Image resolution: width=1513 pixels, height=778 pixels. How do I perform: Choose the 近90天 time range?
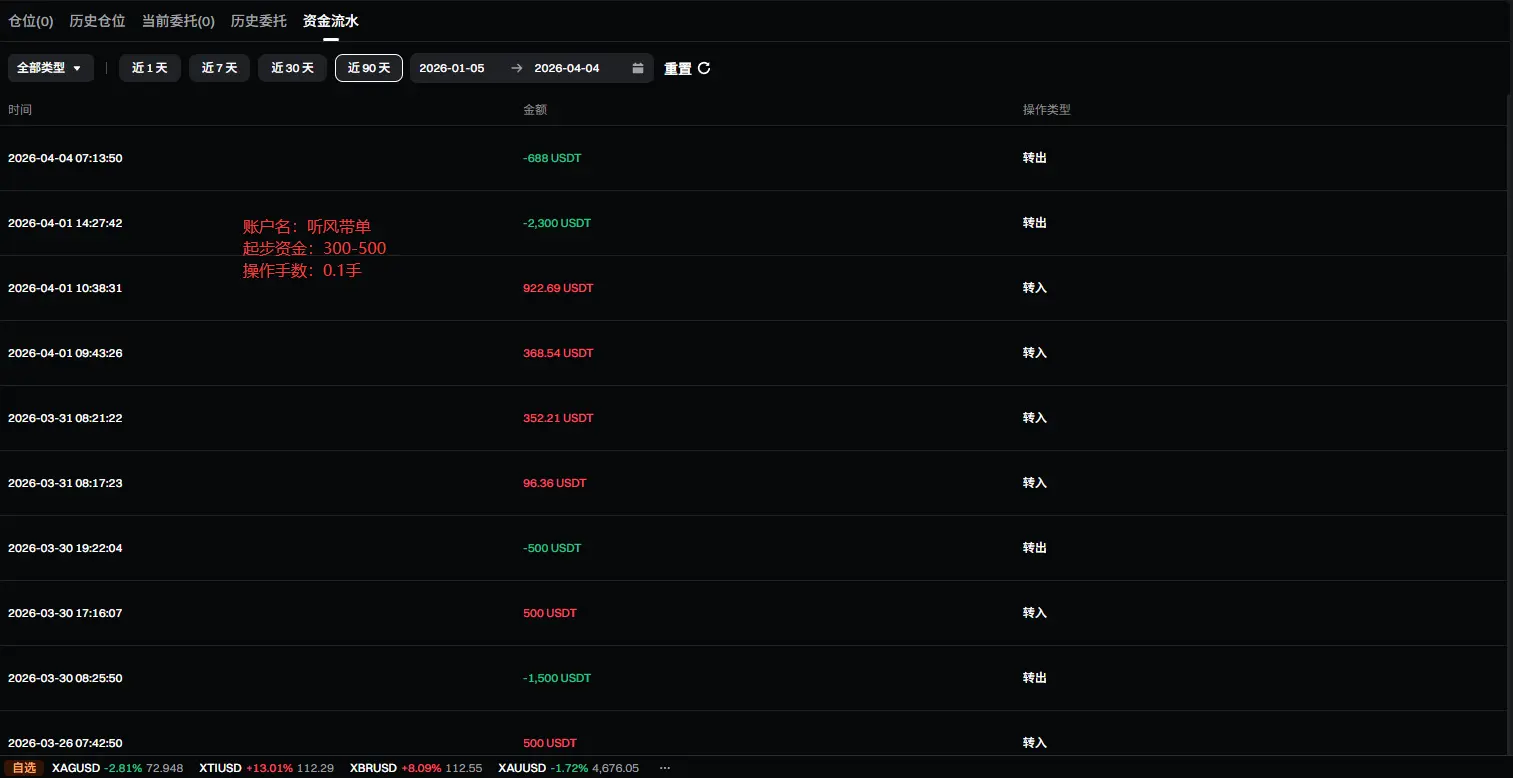(369, 68)
